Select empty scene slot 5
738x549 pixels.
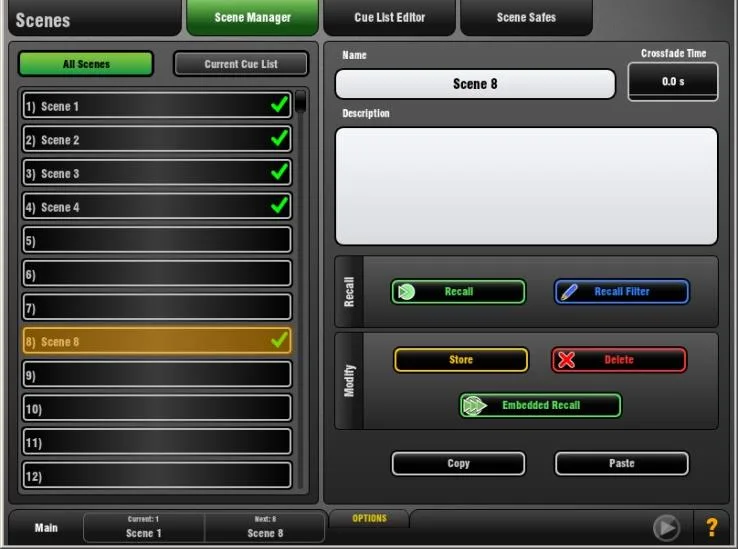(157, 240)
